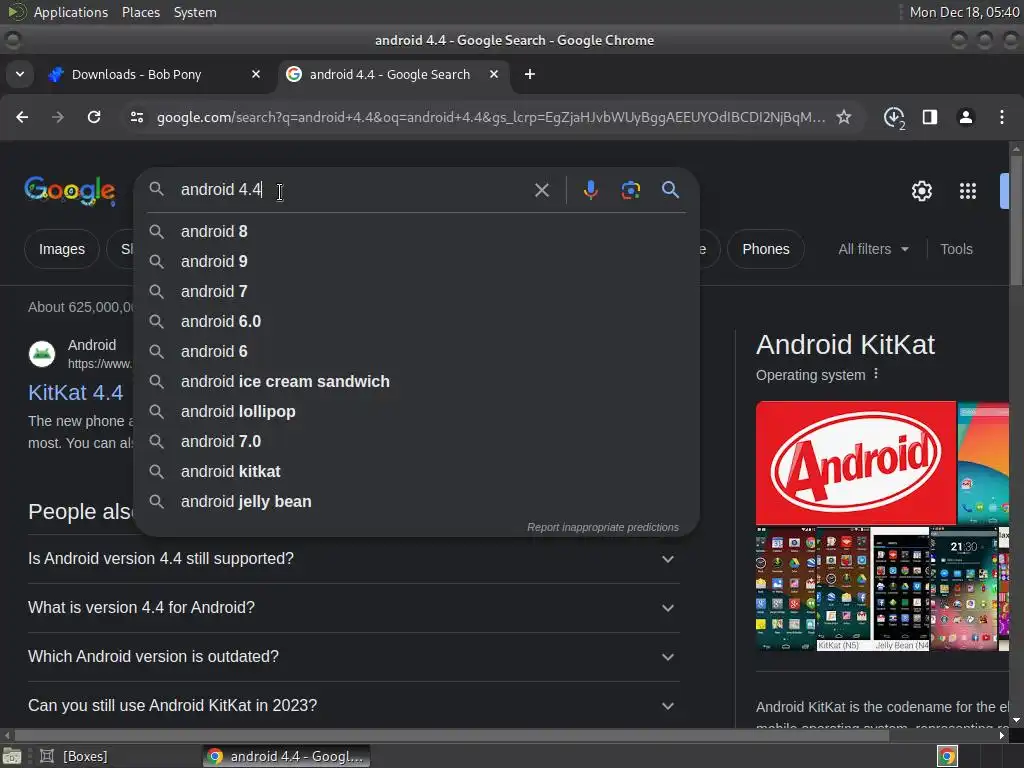Select the Phones filter chip
The image size is (1024, 768).
(765, 249)
